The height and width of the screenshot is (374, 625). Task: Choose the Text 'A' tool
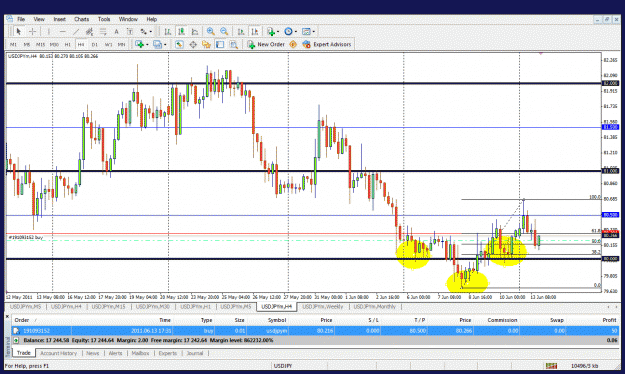pyautogui.click(x=116, y=31)
